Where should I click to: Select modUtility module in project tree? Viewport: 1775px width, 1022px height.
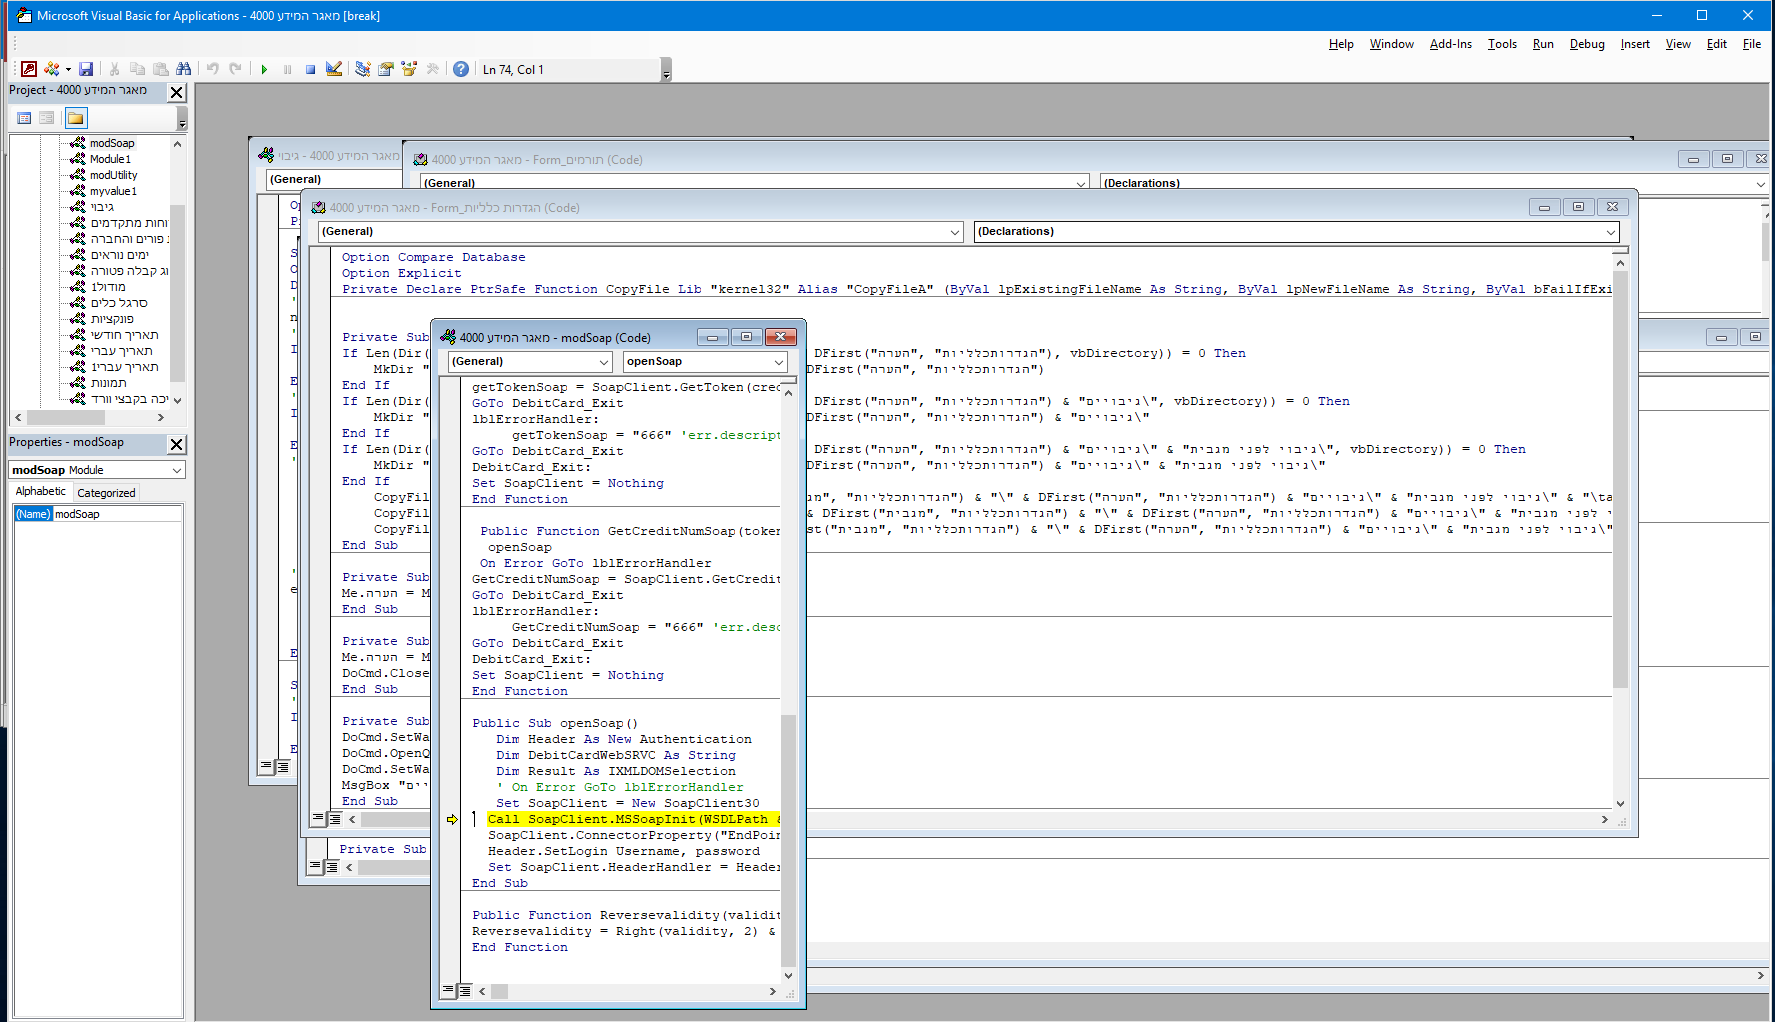click(113, 175)
